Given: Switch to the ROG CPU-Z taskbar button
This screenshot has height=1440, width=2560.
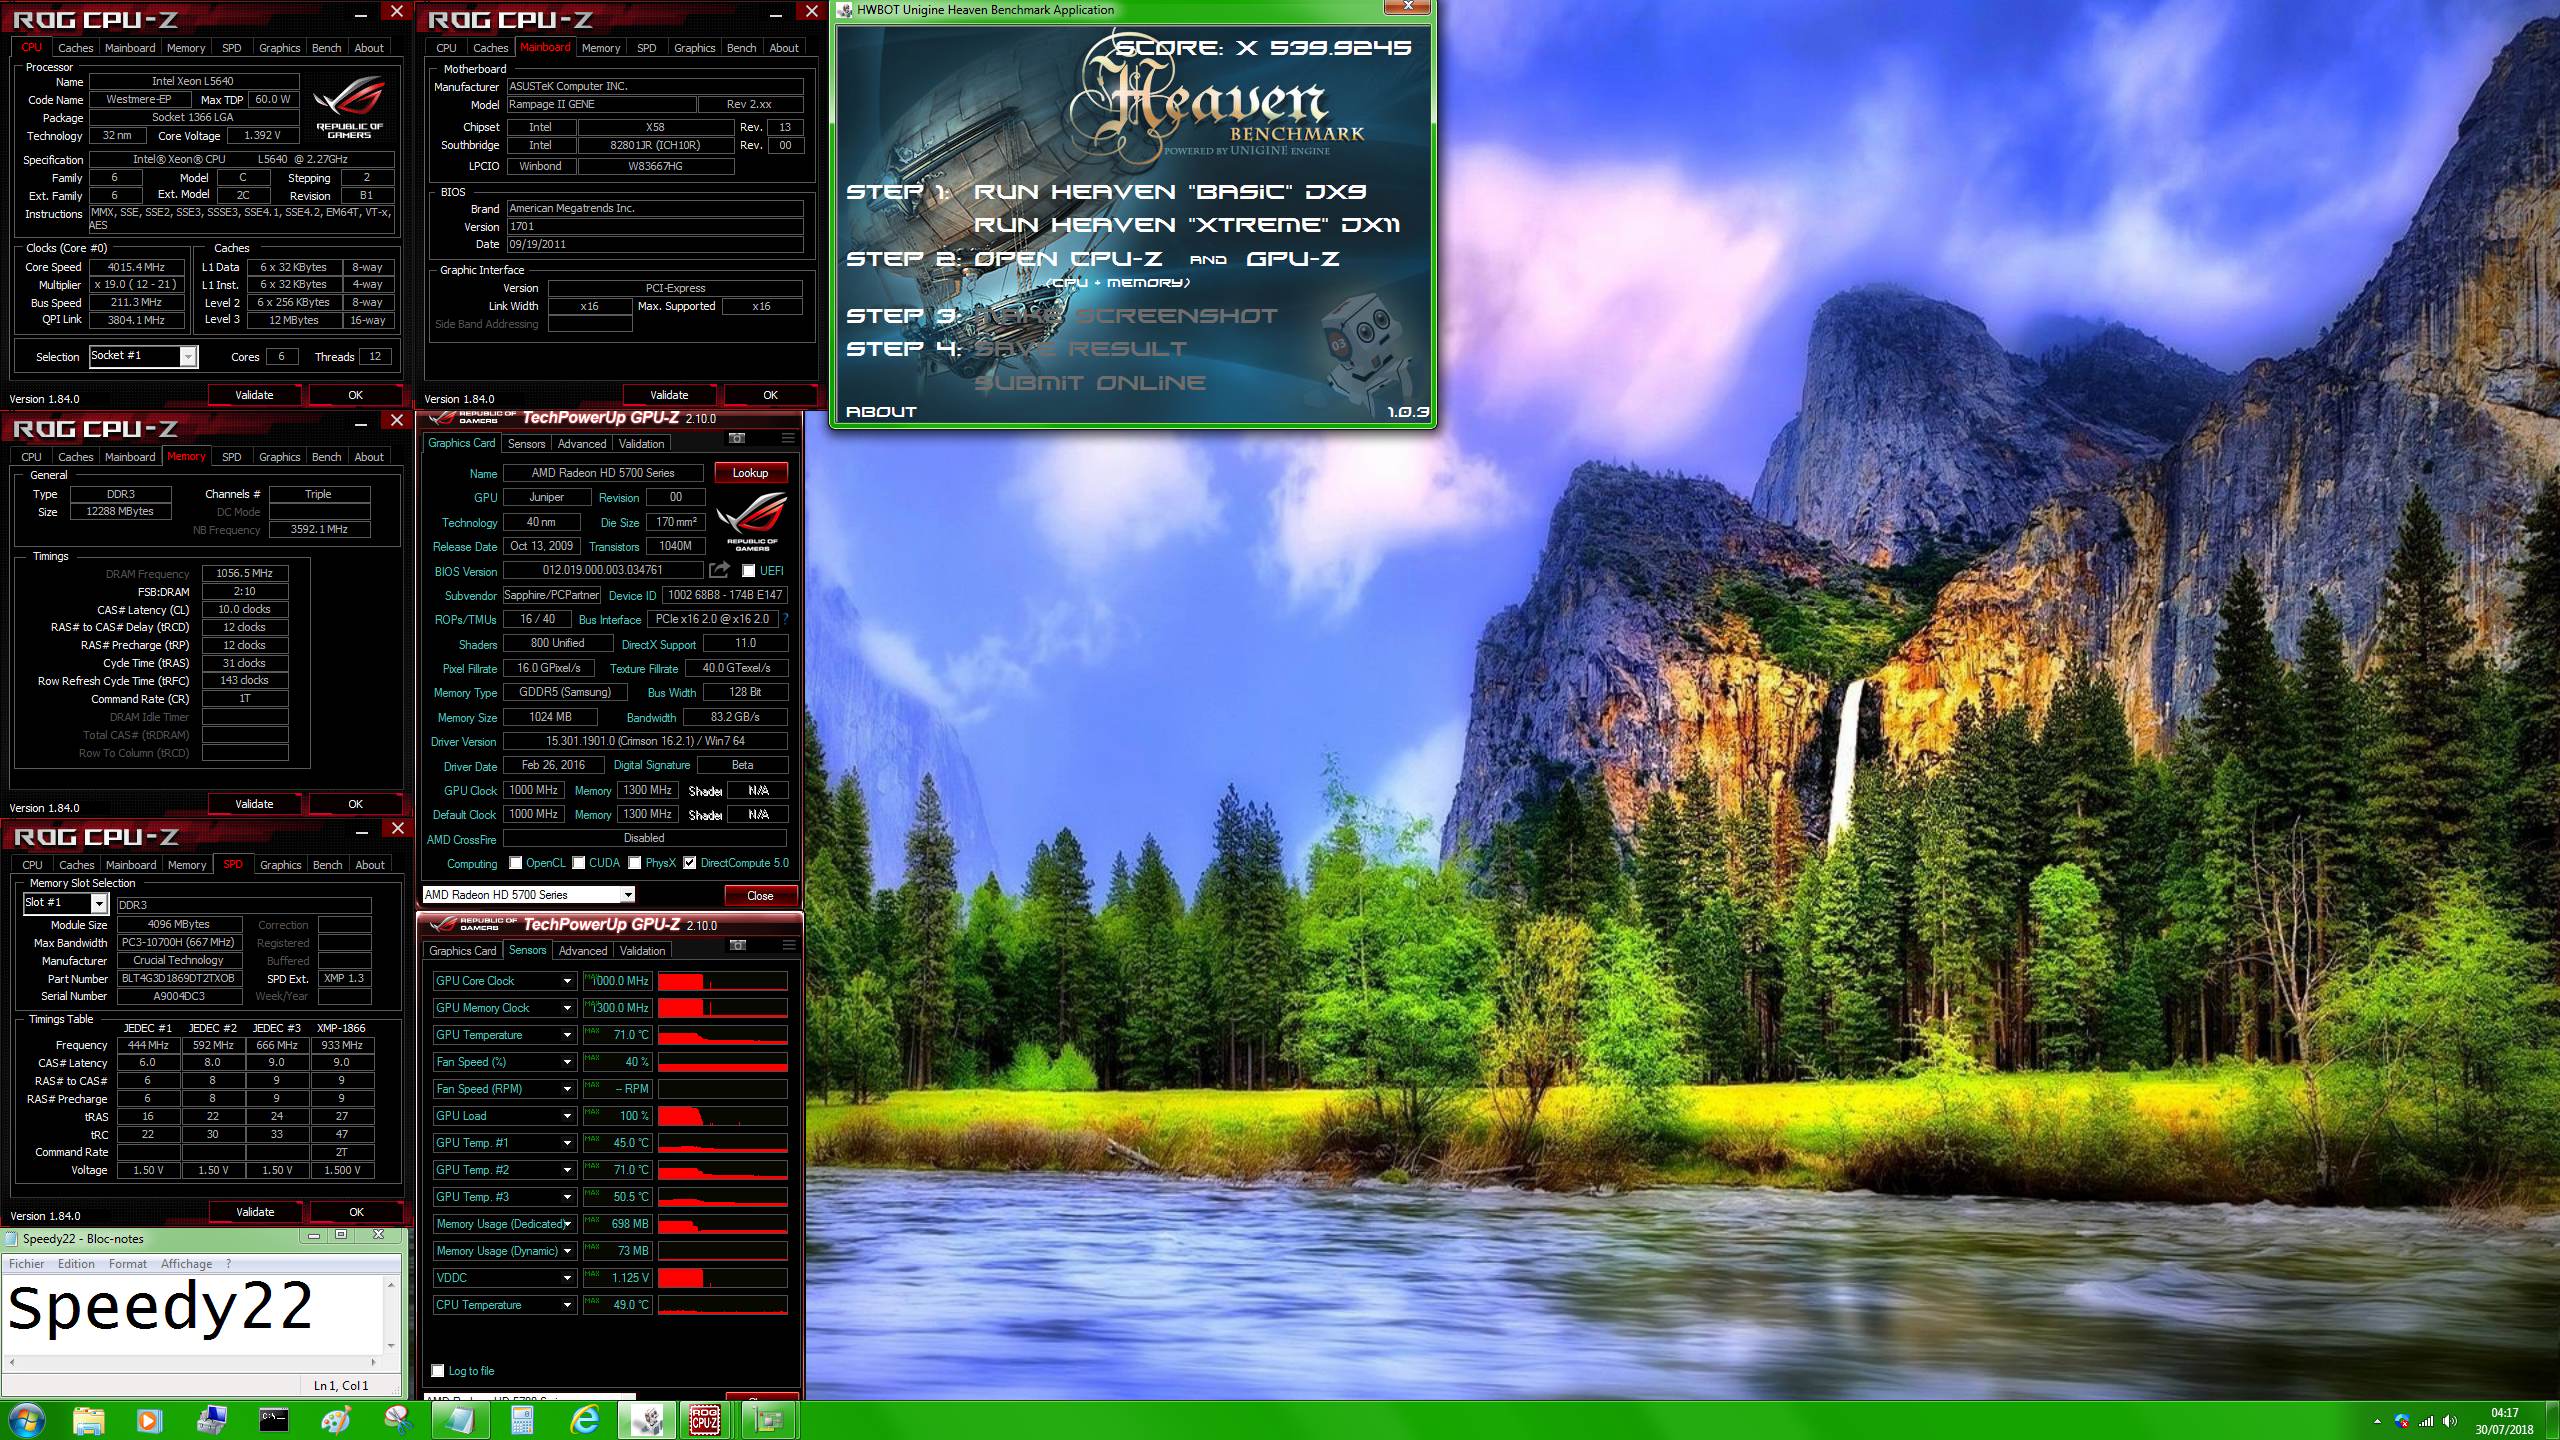Looking at the screenshot, I should pos(705,1419).
